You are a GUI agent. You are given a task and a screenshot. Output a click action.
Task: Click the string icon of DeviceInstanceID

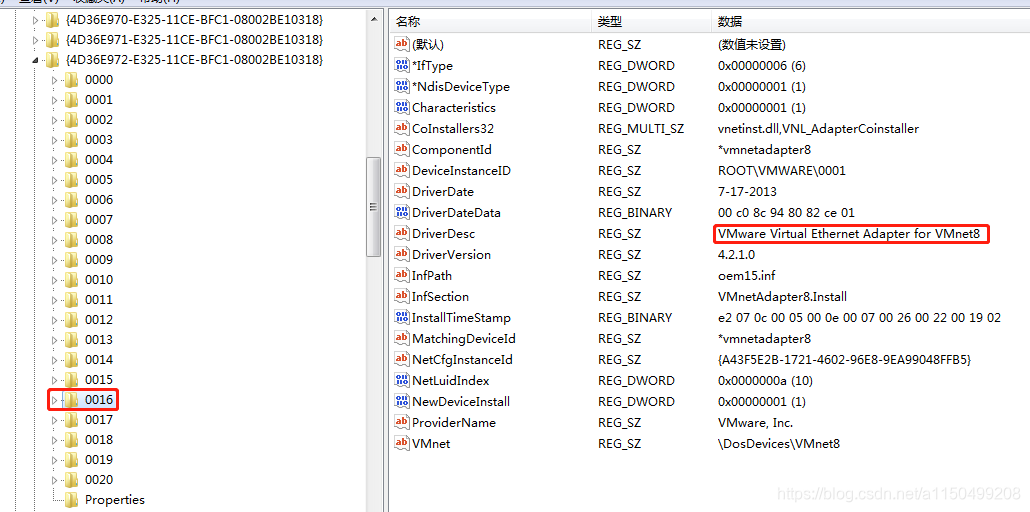click(x=401, y=171)
